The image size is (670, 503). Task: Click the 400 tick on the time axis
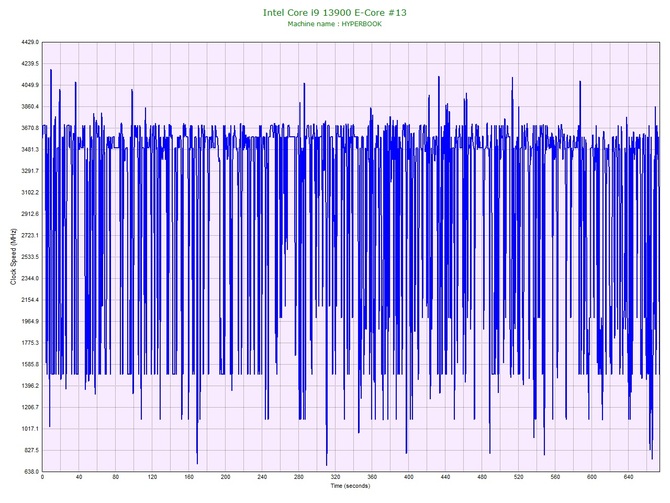(x=408, y=477)
